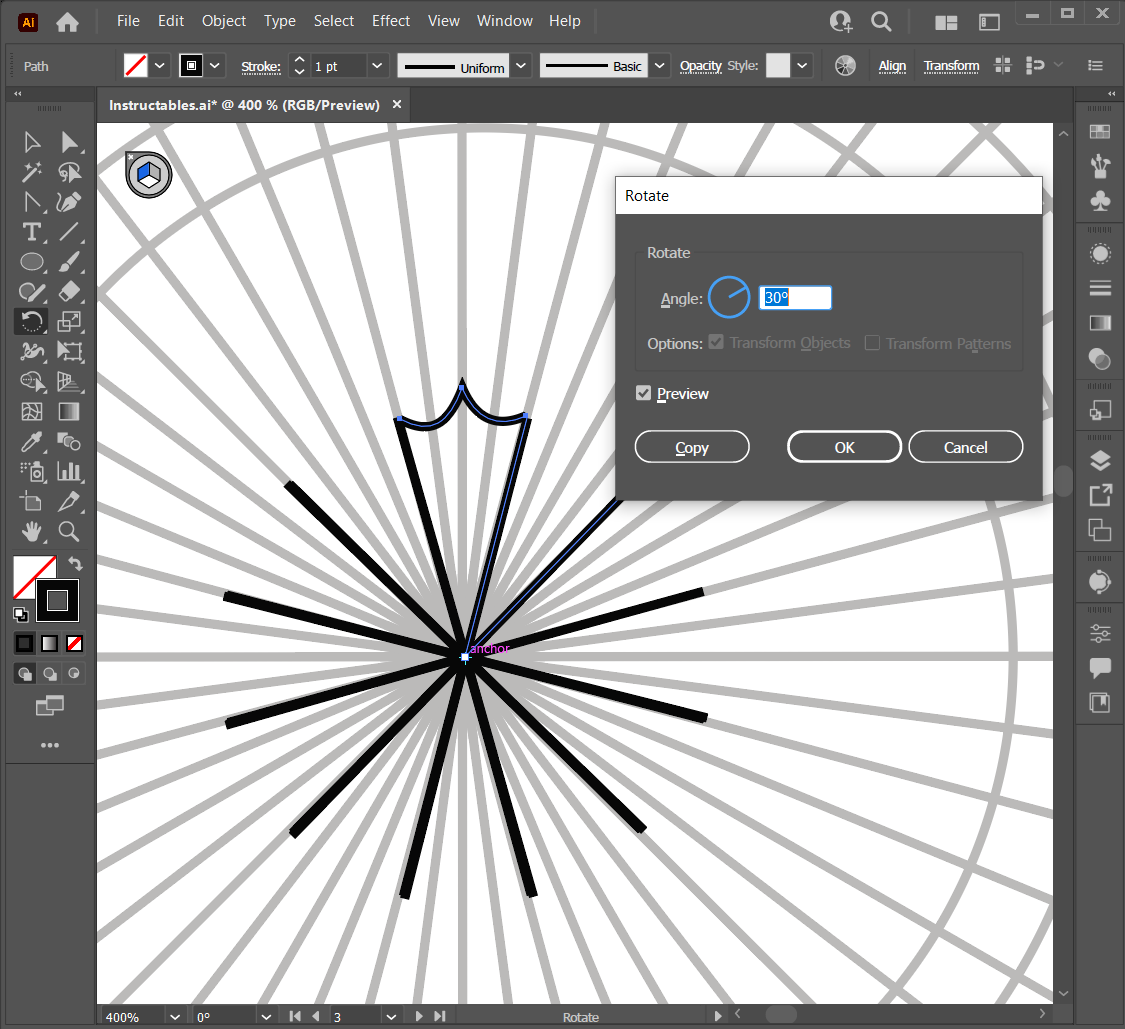Open the Uniform stroke profile dropdown
1125x1029 pixels.
coord(521,66)
